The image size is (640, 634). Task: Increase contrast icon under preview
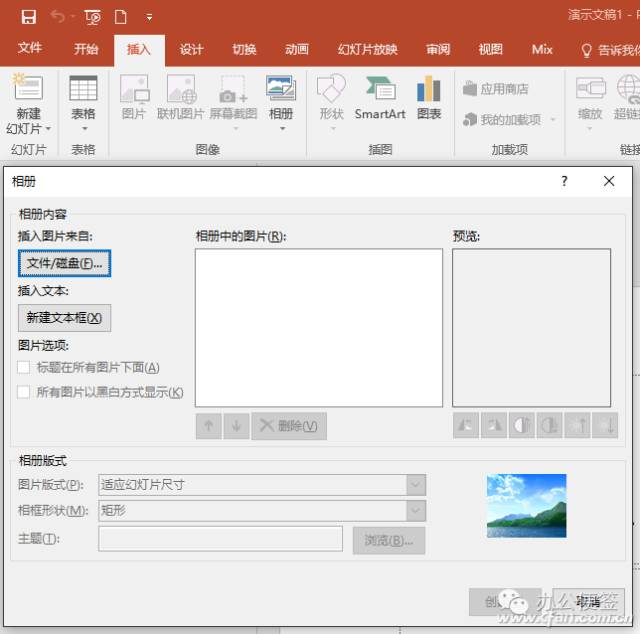click(x=522, y=425)
